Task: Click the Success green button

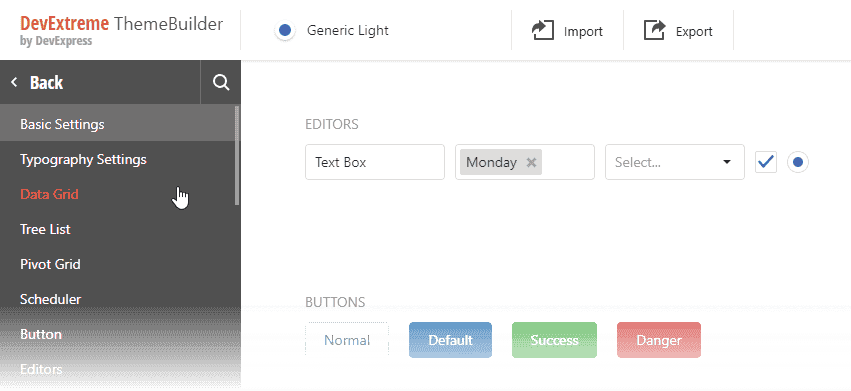Action: pos(554,340)
